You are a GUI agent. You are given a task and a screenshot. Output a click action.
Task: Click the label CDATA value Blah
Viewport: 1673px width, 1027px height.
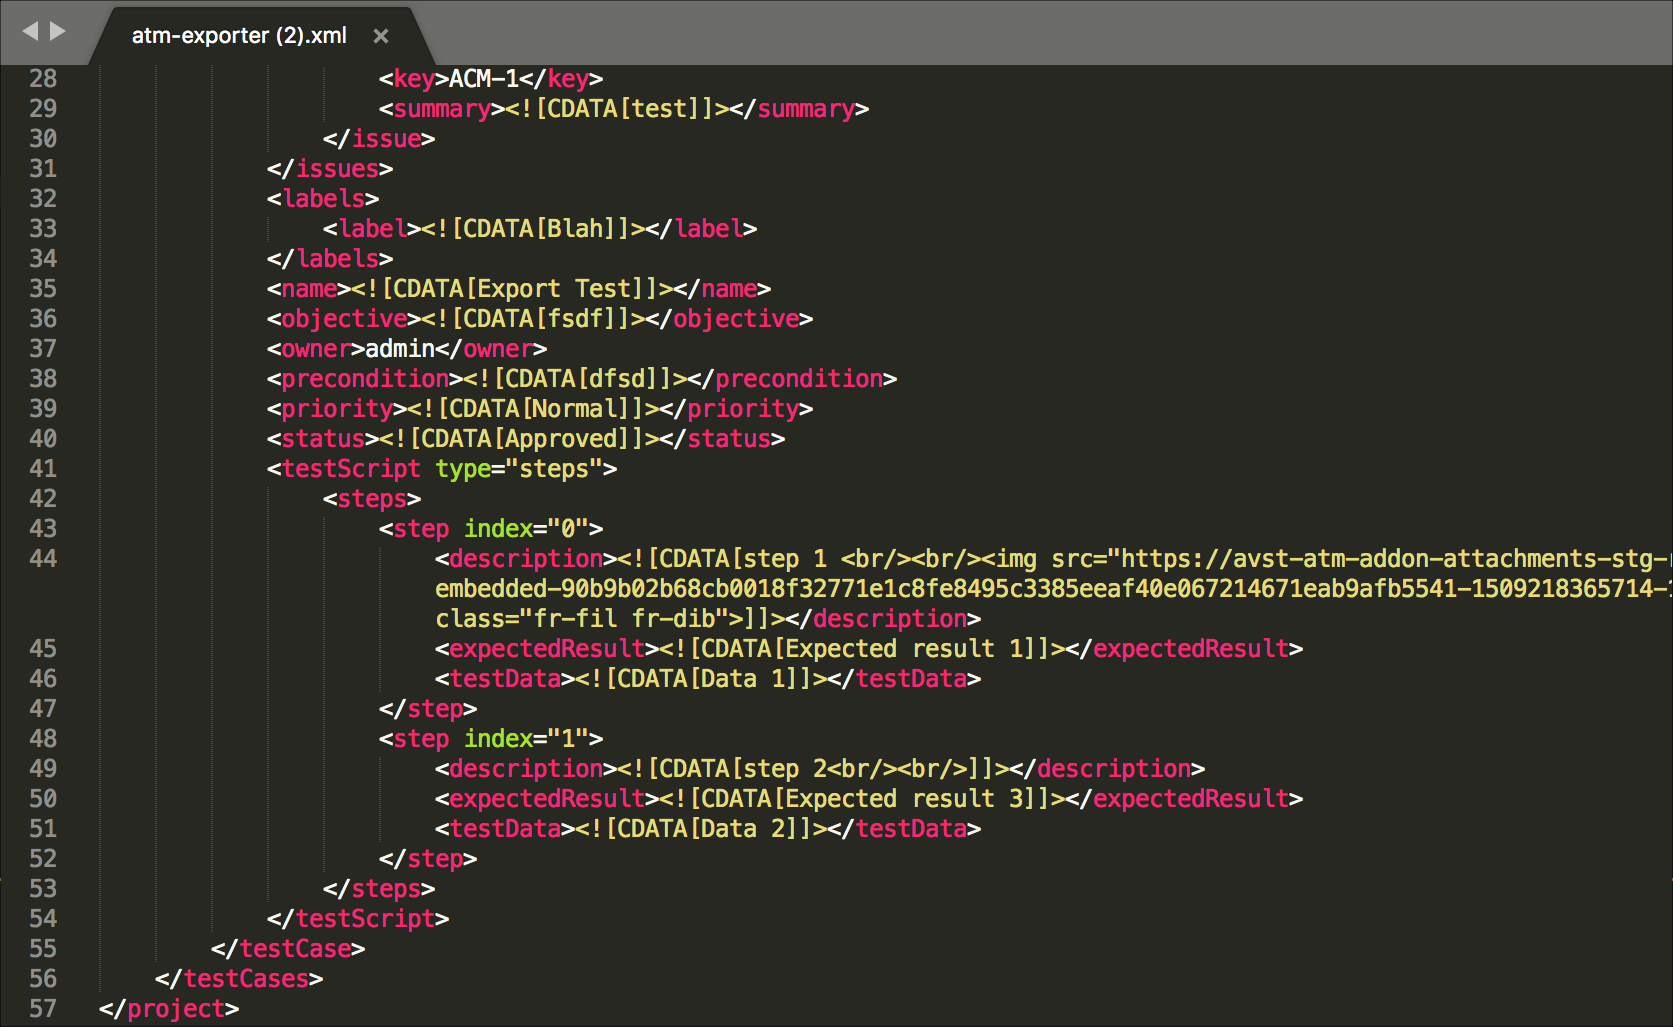[x=570, y=228]
